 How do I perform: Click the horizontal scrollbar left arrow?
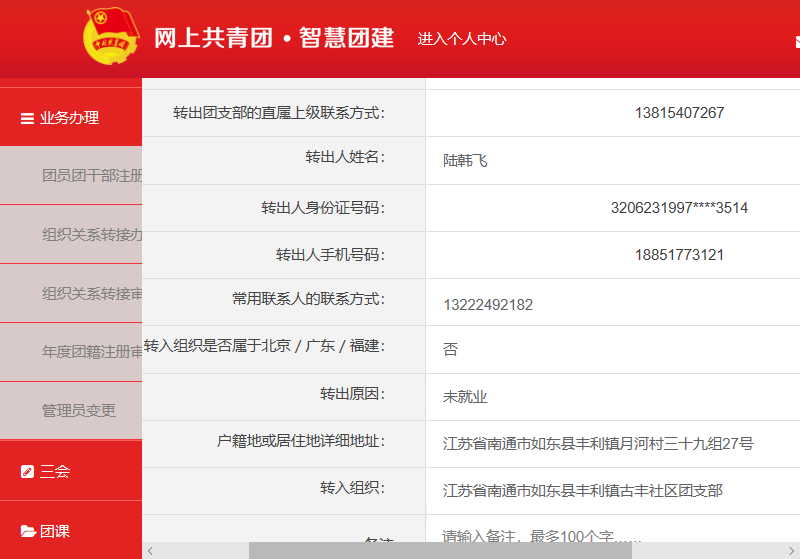coord(151,551)
